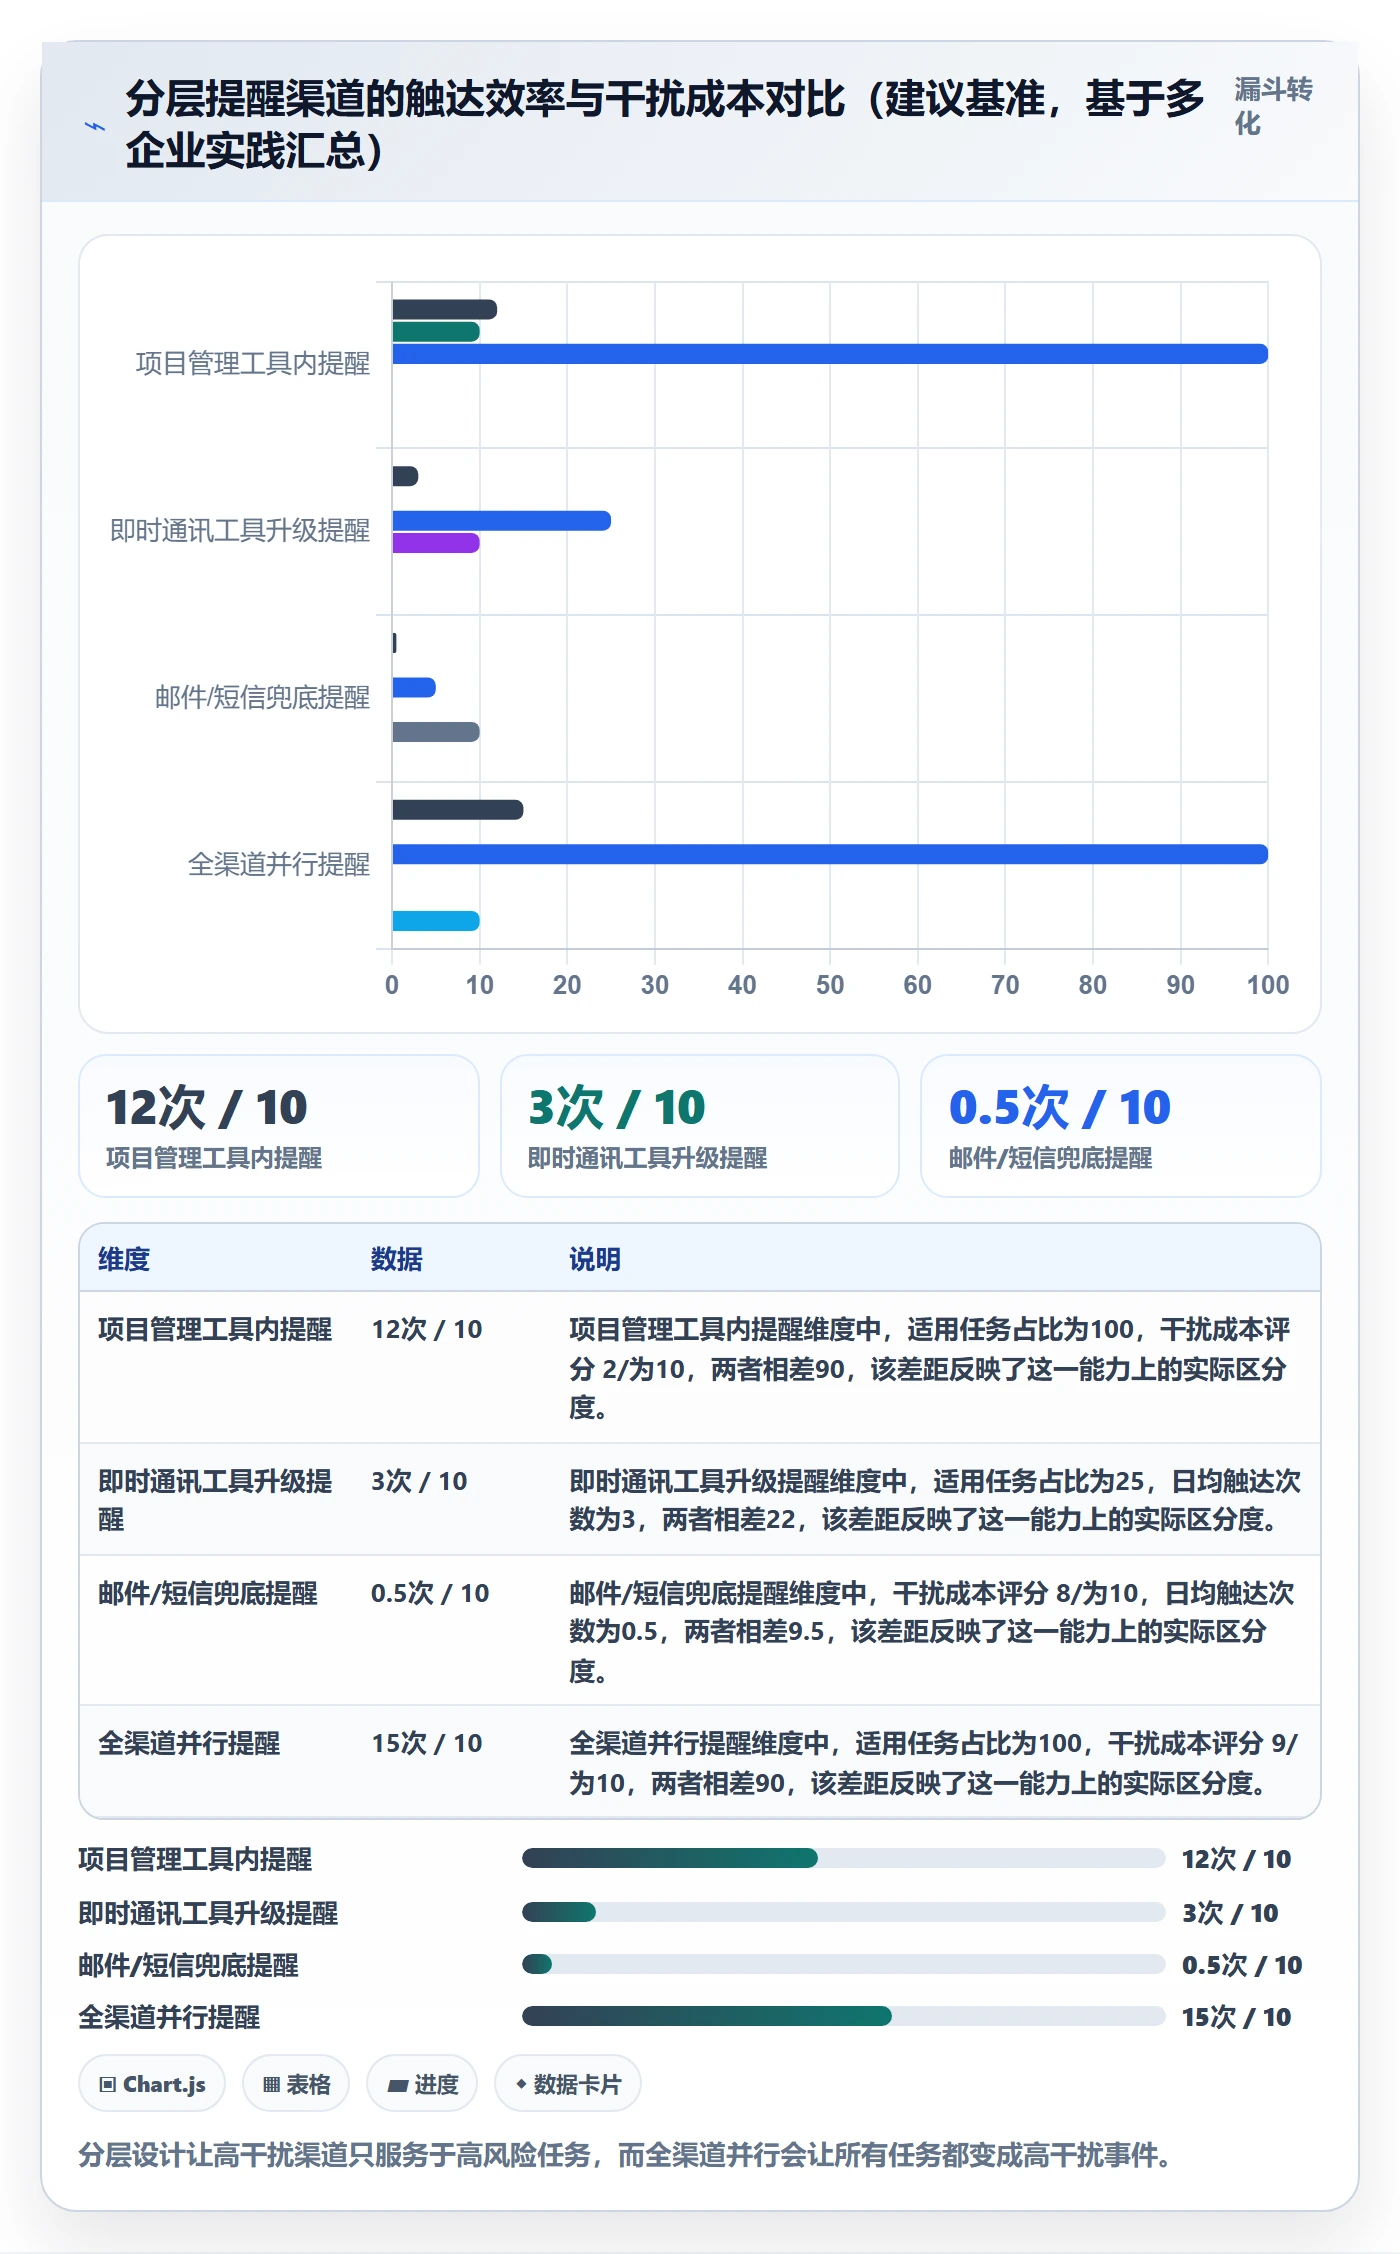The image size is (1400, 2254).
Task: Click the long blue bar for 全渠道并行提醒
Action: coord(830,854)
